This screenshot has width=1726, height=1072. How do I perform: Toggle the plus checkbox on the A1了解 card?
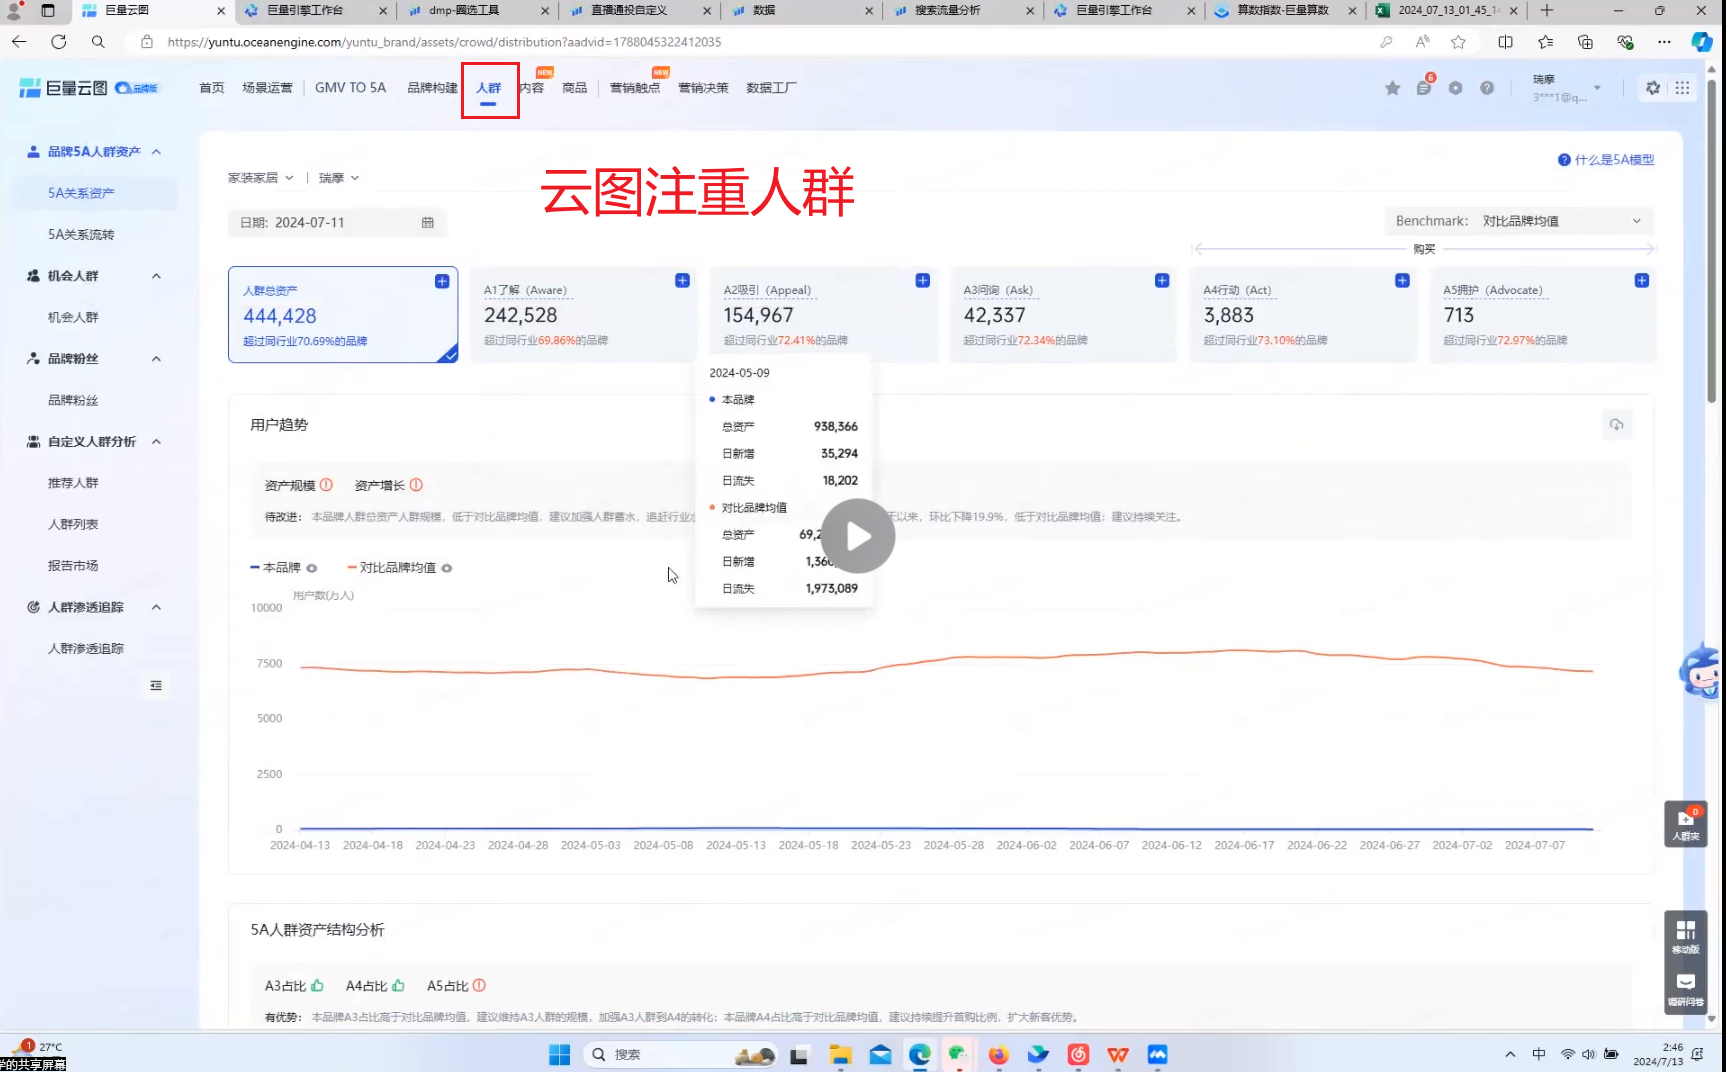click(682, 281)
